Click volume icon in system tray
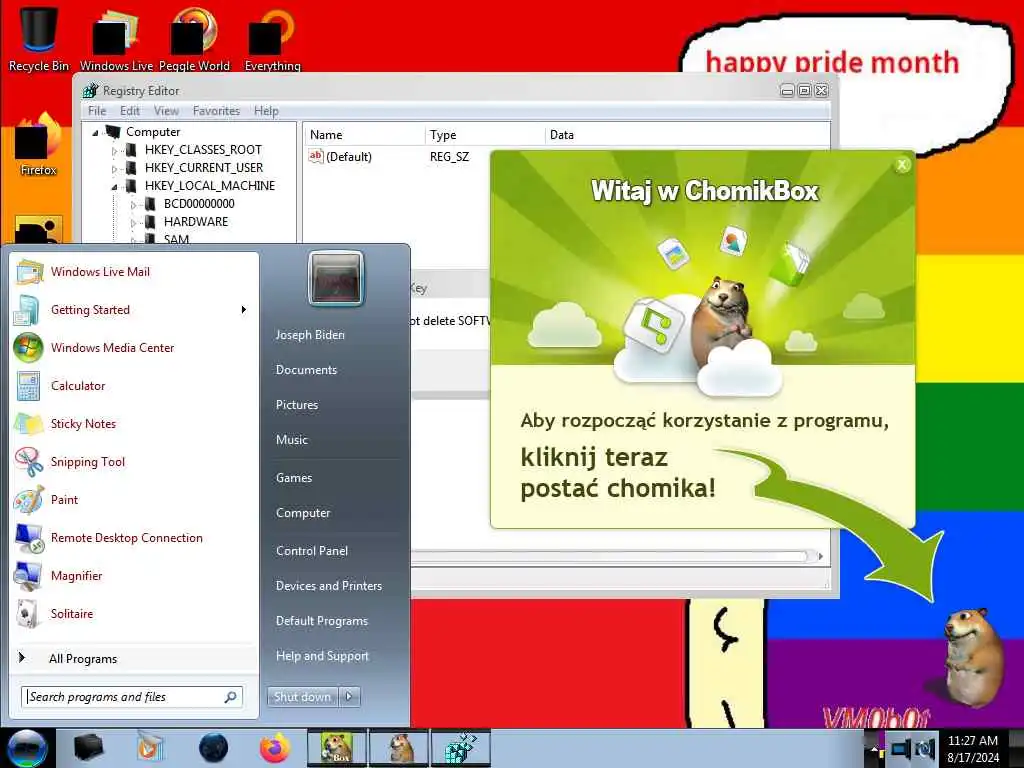 925,748
